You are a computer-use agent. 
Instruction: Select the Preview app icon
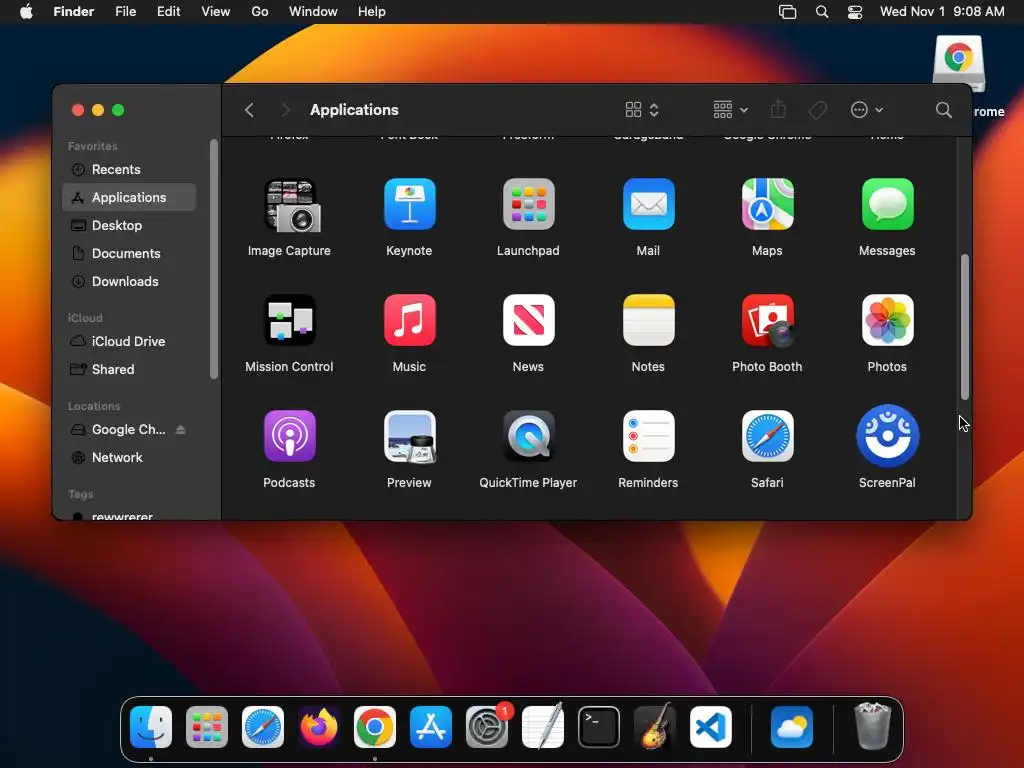pos(409,436)
